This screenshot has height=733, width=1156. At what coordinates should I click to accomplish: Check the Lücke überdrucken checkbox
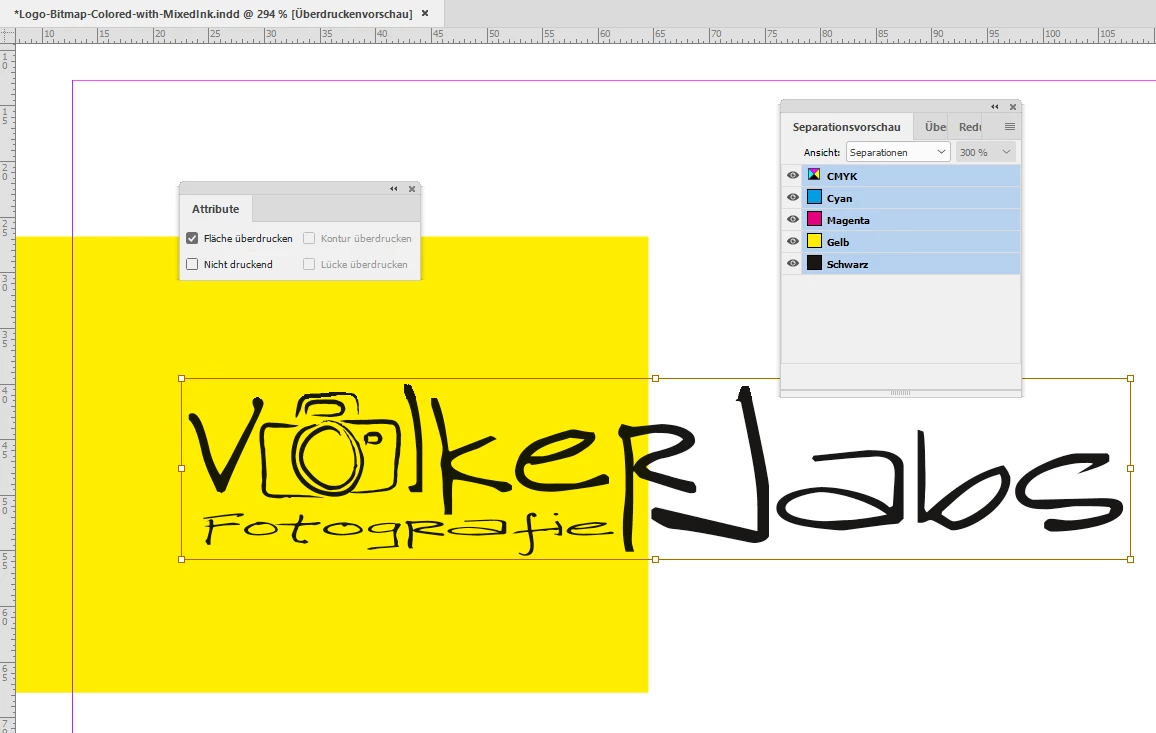click(x=309, y=264)
